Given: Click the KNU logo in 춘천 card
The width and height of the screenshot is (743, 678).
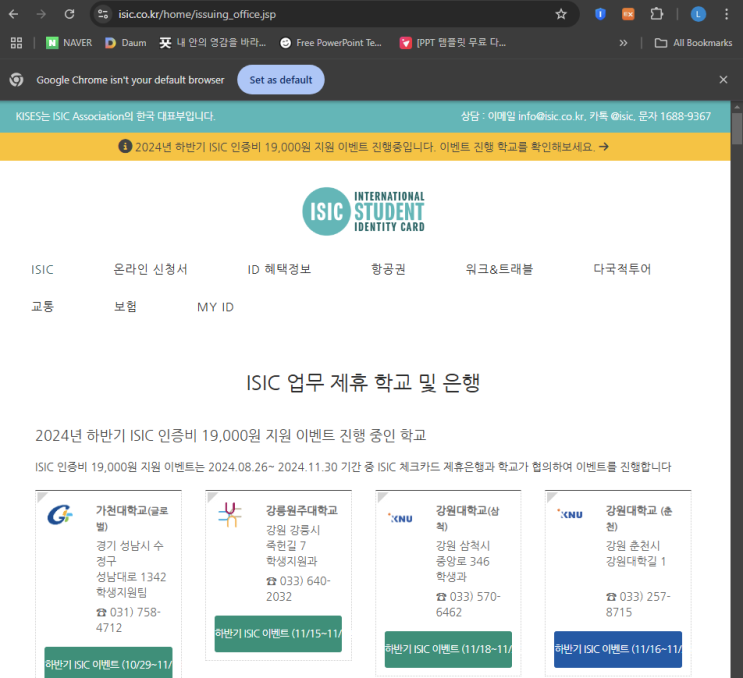Looking at the screenshot, I should click(570, 514).
